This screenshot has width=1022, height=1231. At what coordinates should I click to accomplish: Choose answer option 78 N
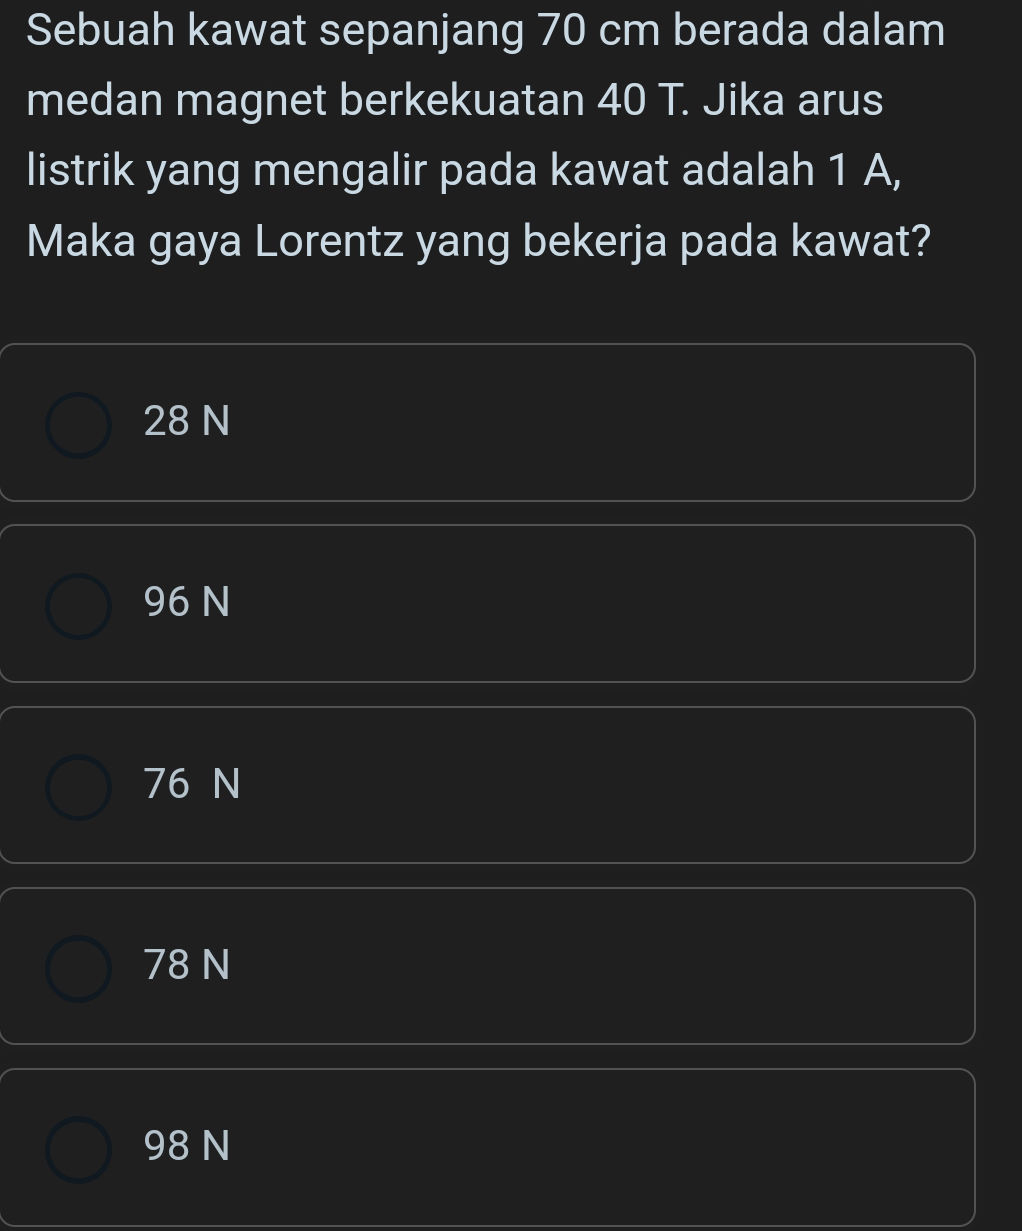tap(488, 966)
